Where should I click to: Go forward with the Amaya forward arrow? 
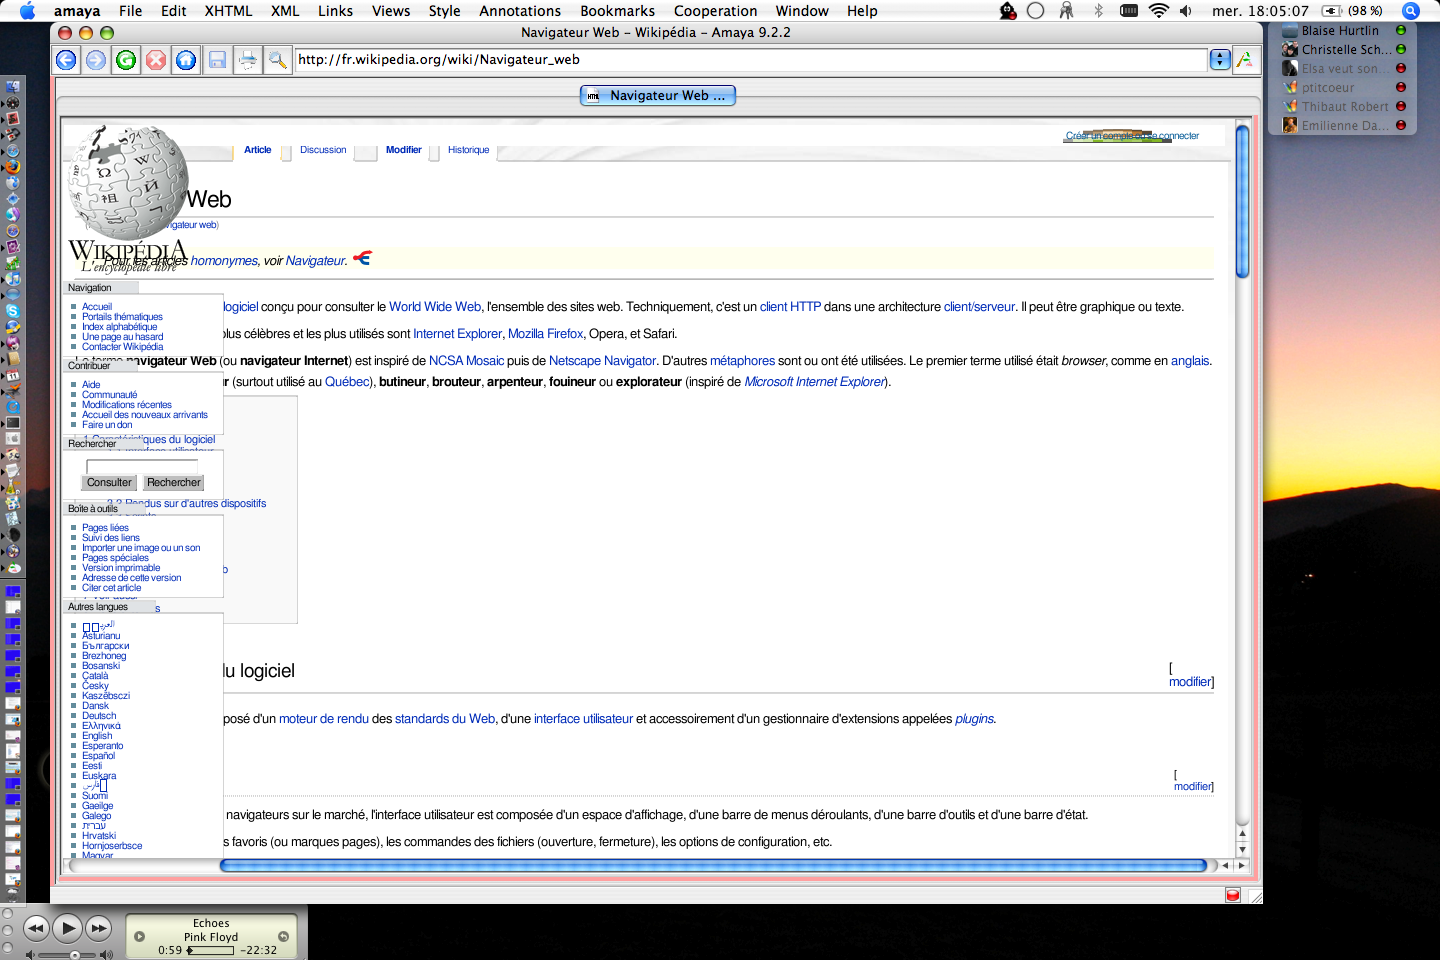click(x=96, y=60)
